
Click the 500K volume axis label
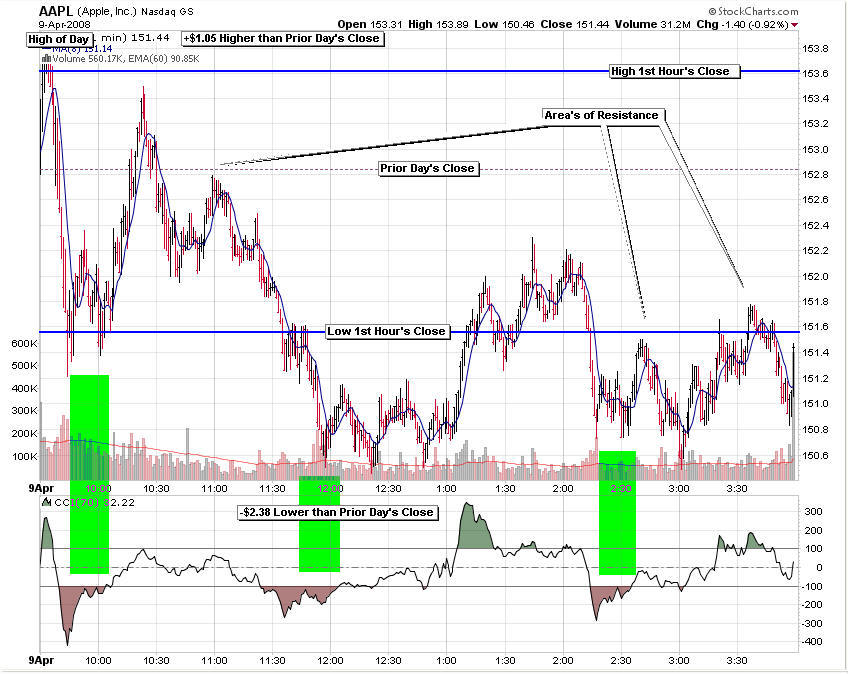24,366
